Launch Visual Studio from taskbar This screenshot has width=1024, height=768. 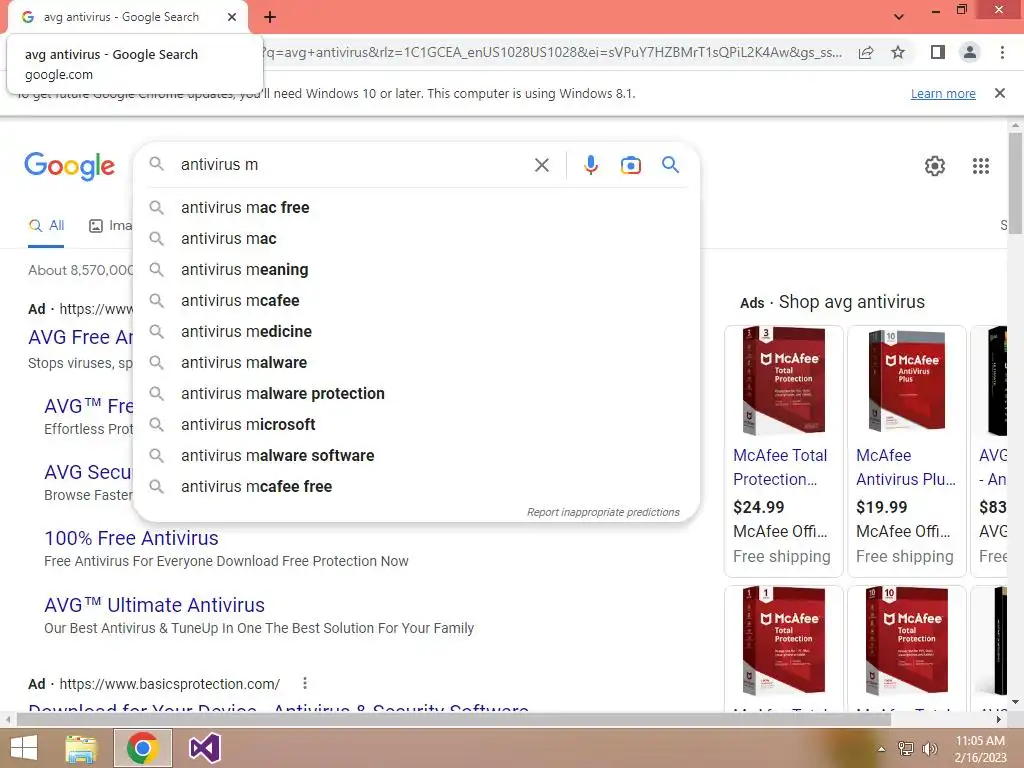[x=204, y=748]
